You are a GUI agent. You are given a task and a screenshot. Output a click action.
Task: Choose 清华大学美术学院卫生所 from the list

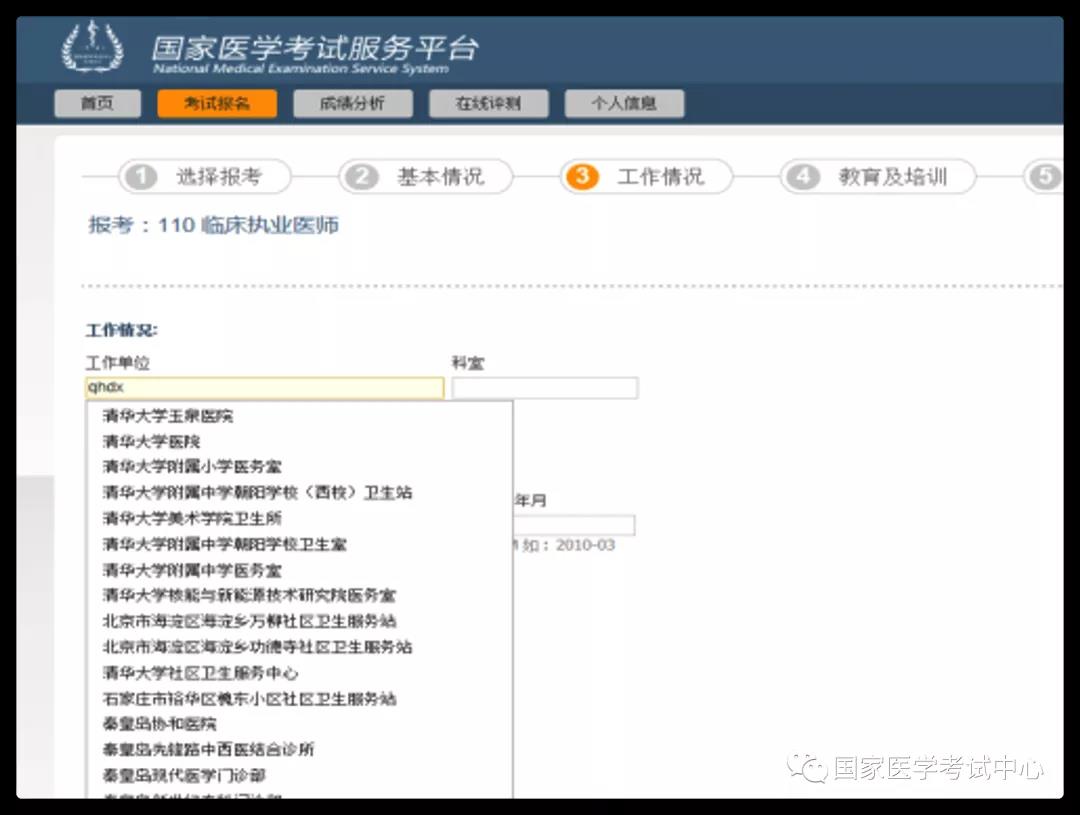click(x=191, y=517)
